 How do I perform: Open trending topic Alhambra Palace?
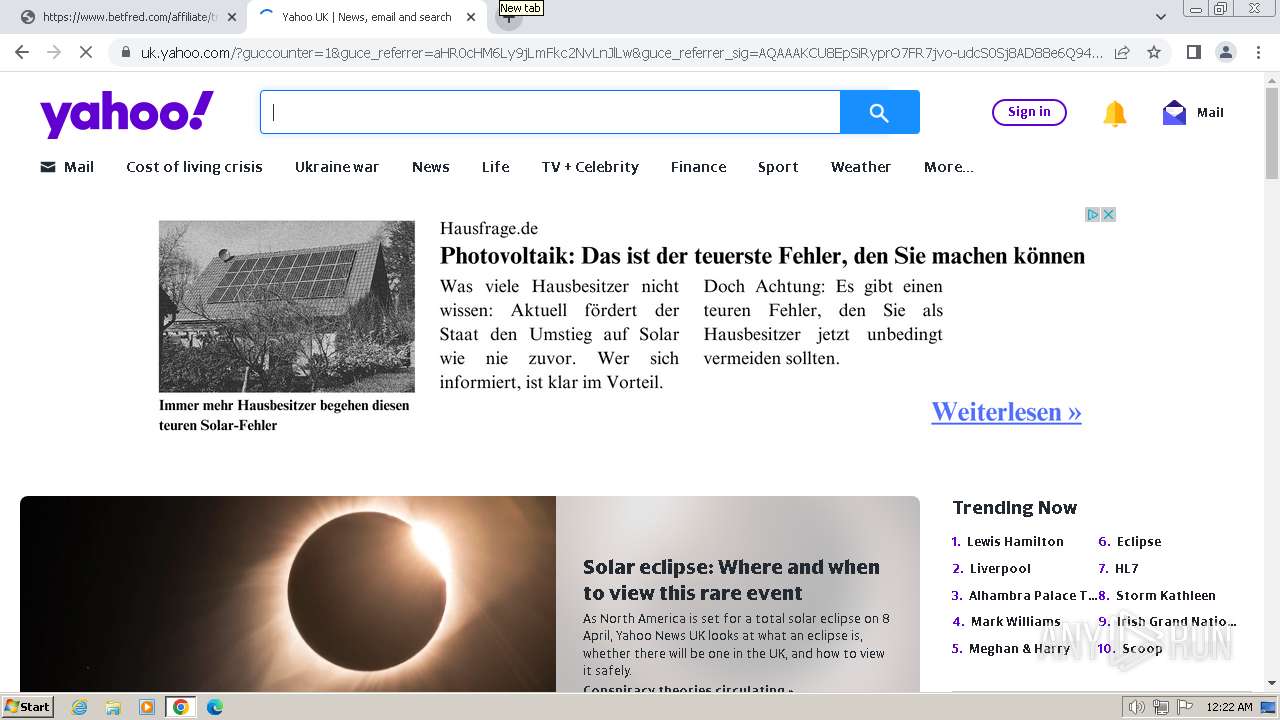coord(1033,595)
